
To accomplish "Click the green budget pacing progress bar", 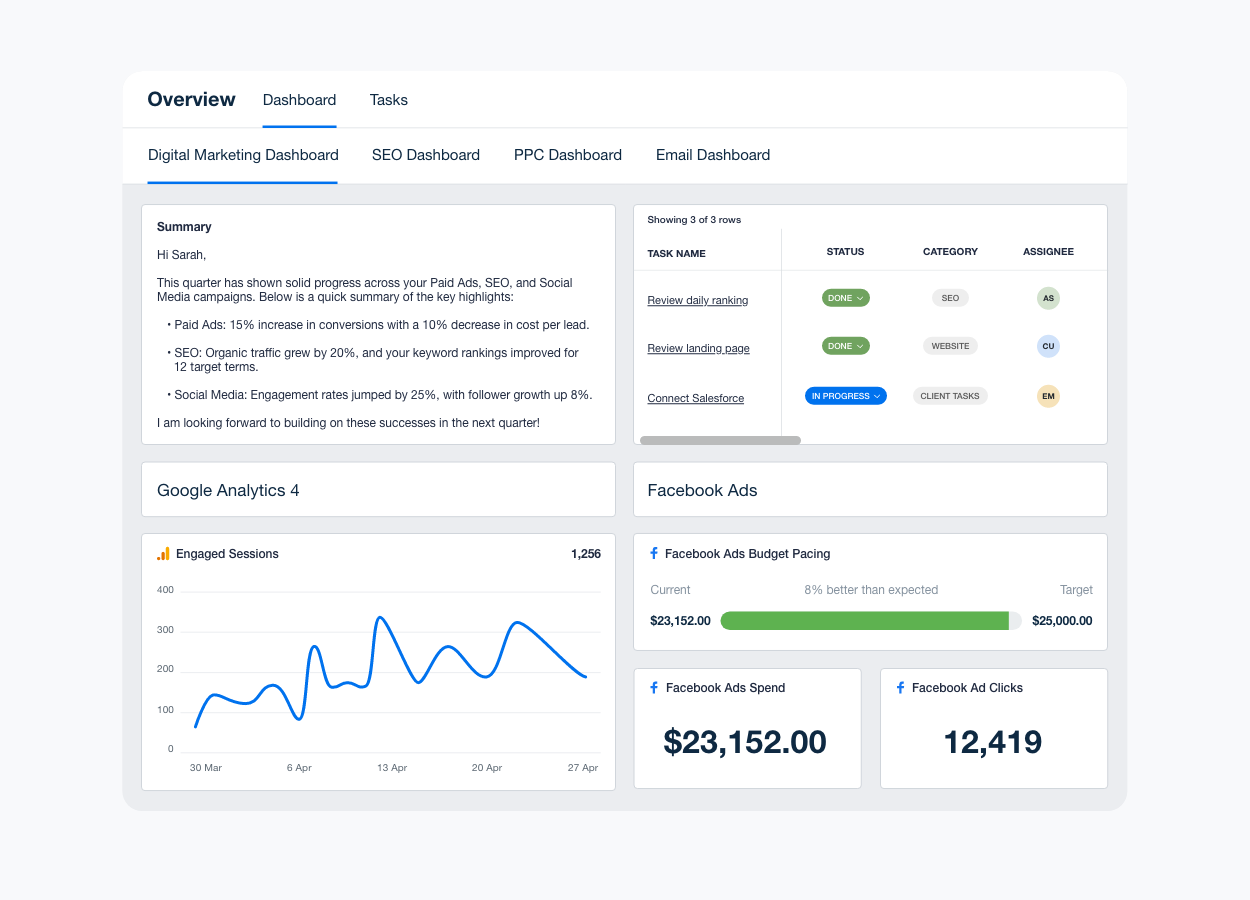I will [x=864, y=621].
